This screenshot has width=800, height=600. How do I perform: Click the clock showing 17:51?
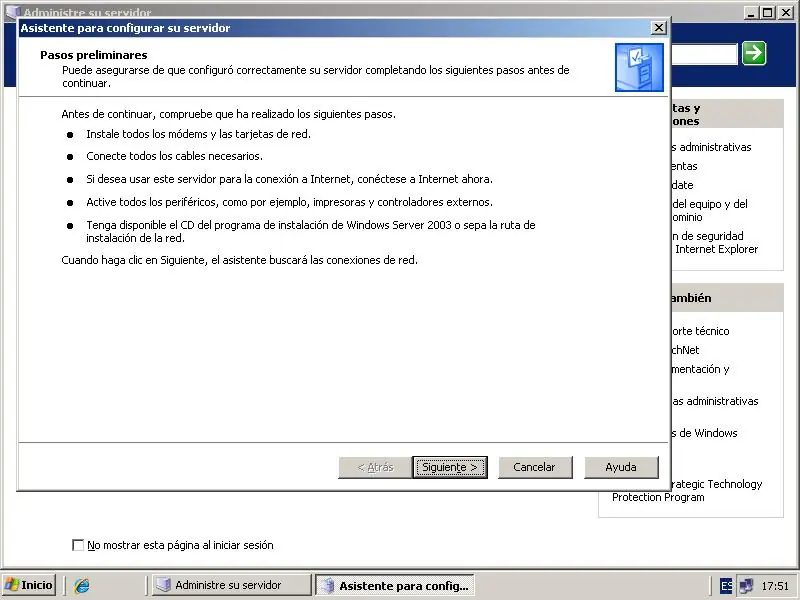pos(775,586)
